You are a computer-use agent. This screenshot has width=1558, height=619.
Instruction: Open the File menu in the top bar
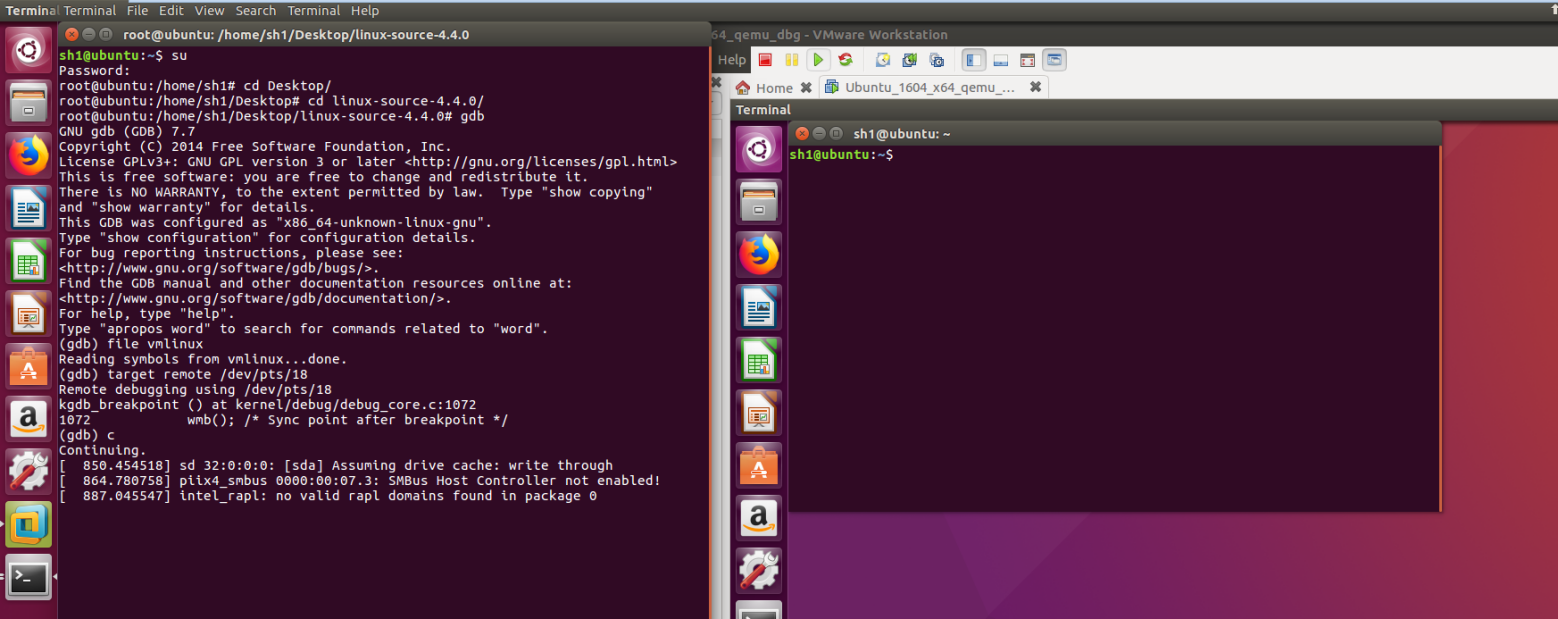138,10
